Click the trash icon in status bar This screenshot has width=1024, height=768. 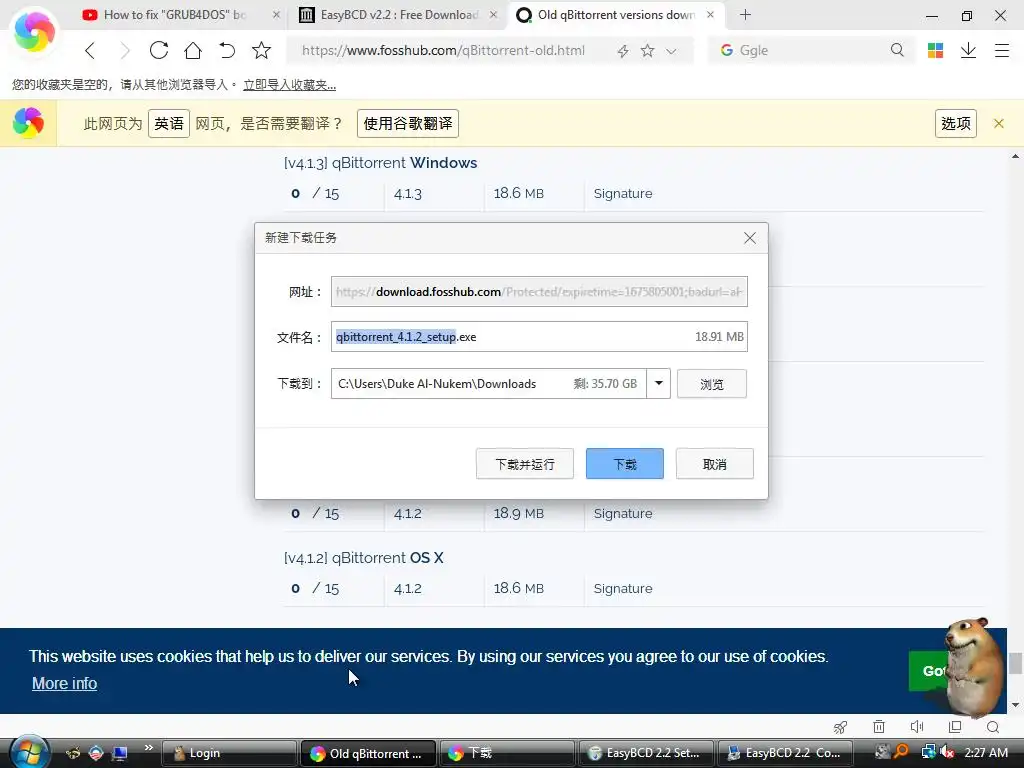pyautogui.click(x=879, y=726)
